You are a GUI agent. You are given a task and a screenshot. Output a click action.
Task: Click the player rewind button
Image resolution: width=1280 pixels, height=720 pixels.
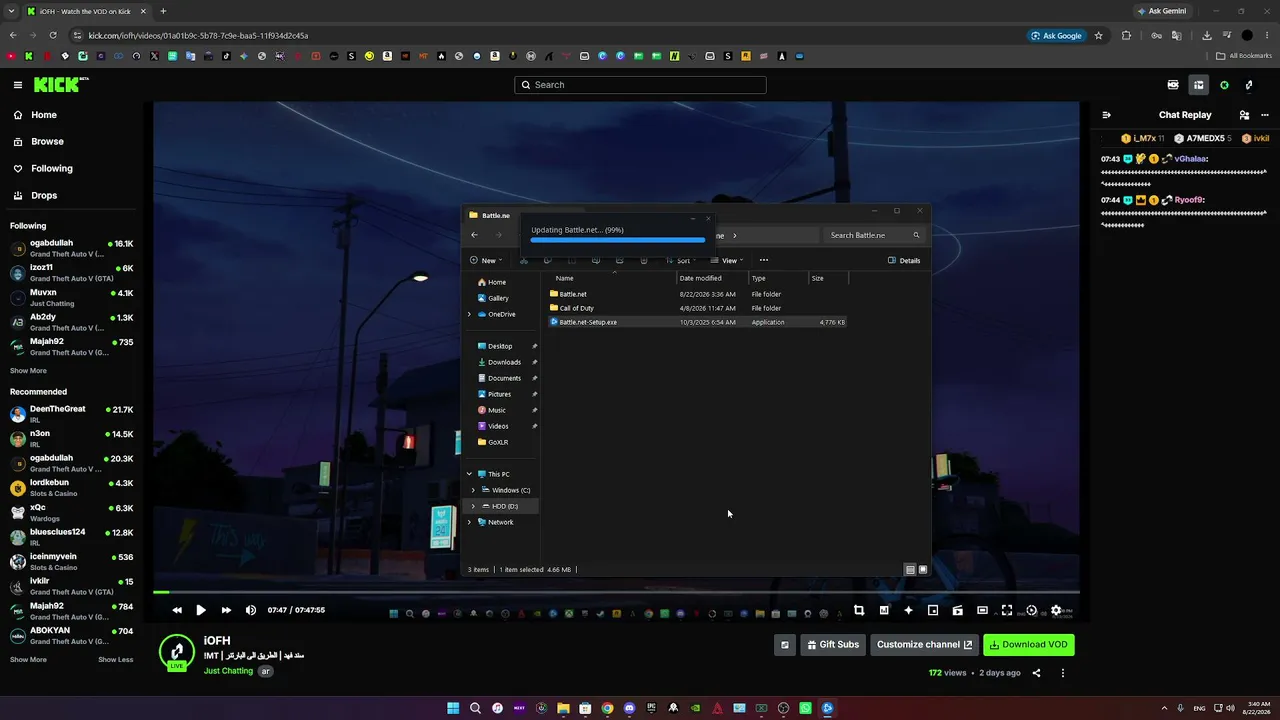[177, 610]
